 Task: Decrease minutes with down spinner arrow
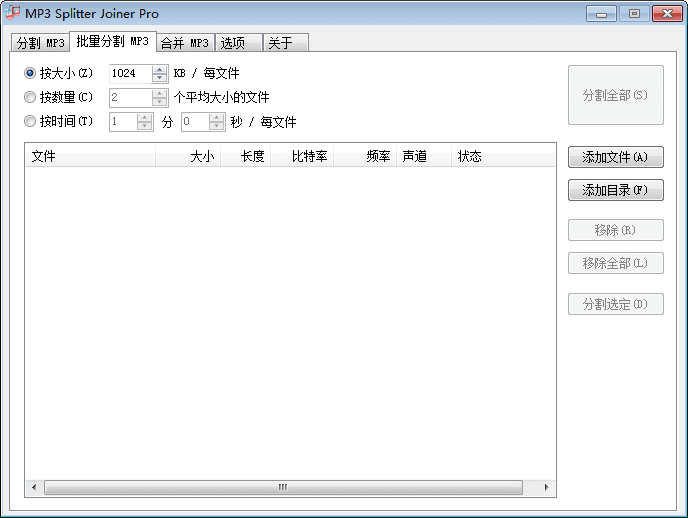coord(144,125)
